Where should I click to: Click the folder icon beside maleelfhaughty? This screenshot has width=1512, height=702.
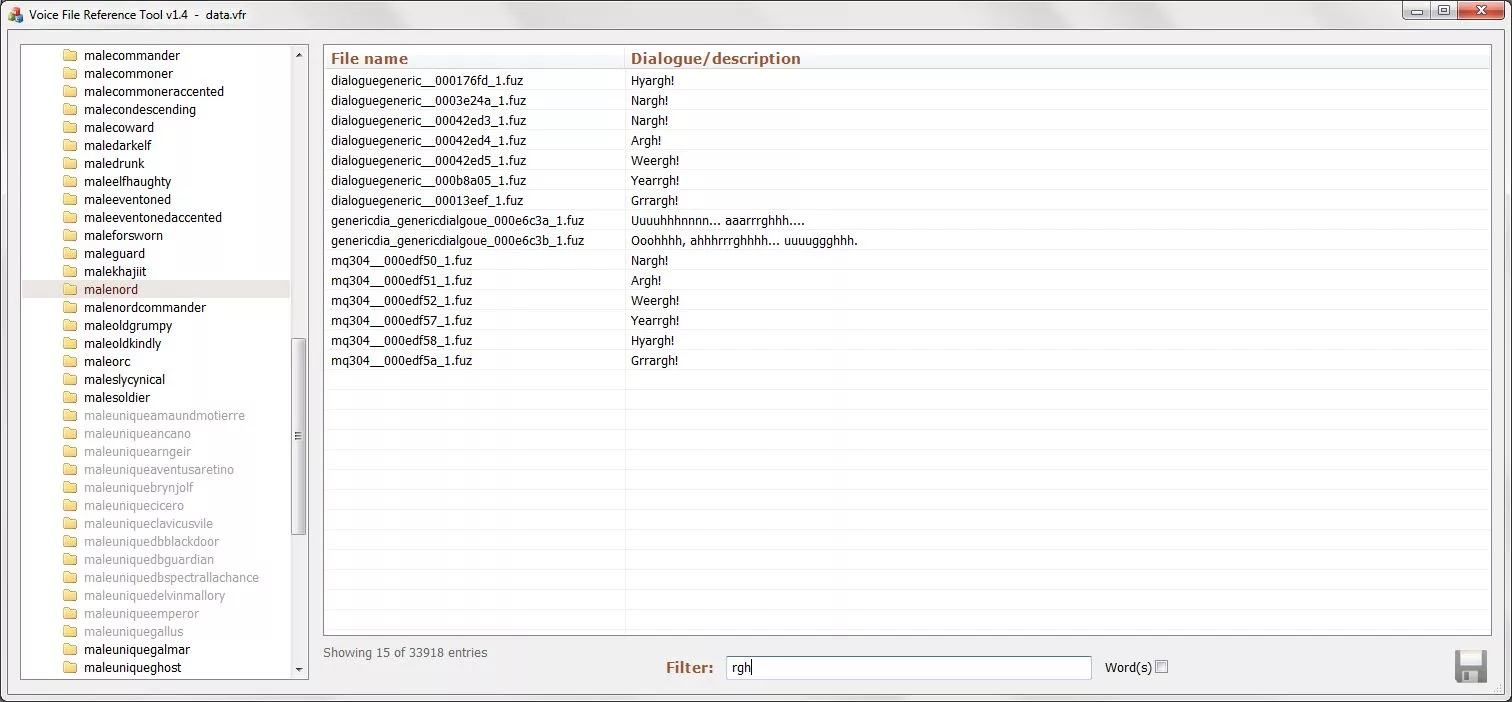[x=70, y=182]
